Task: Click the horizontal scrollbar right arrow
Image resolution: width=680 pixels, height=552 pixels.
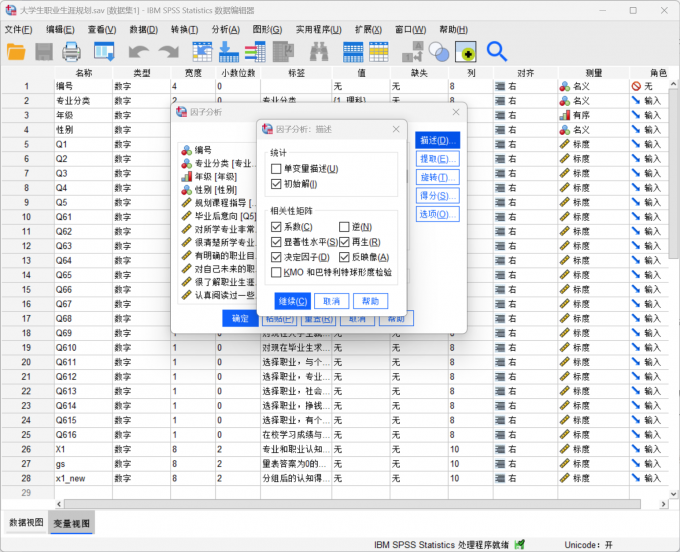Action: pos(663,504)
